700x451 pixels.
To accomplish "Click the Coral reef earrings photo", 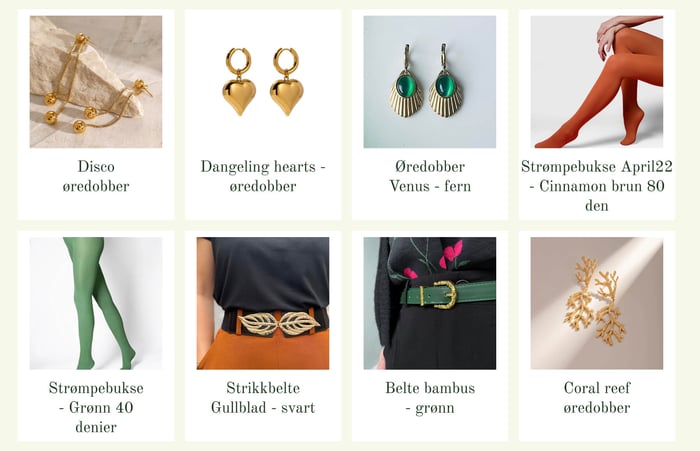I will (597, 303).
